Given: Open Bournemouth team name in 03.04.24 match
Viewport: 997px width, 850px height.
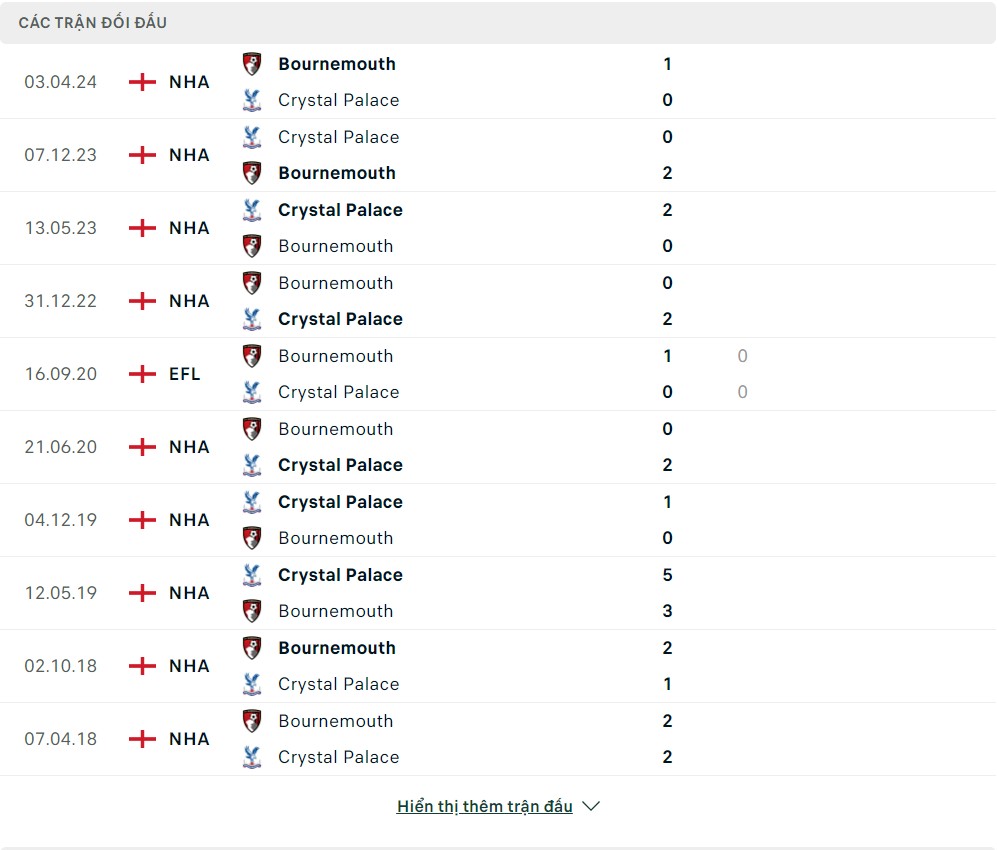Looking at the screenshot, I should pos(337,64).
